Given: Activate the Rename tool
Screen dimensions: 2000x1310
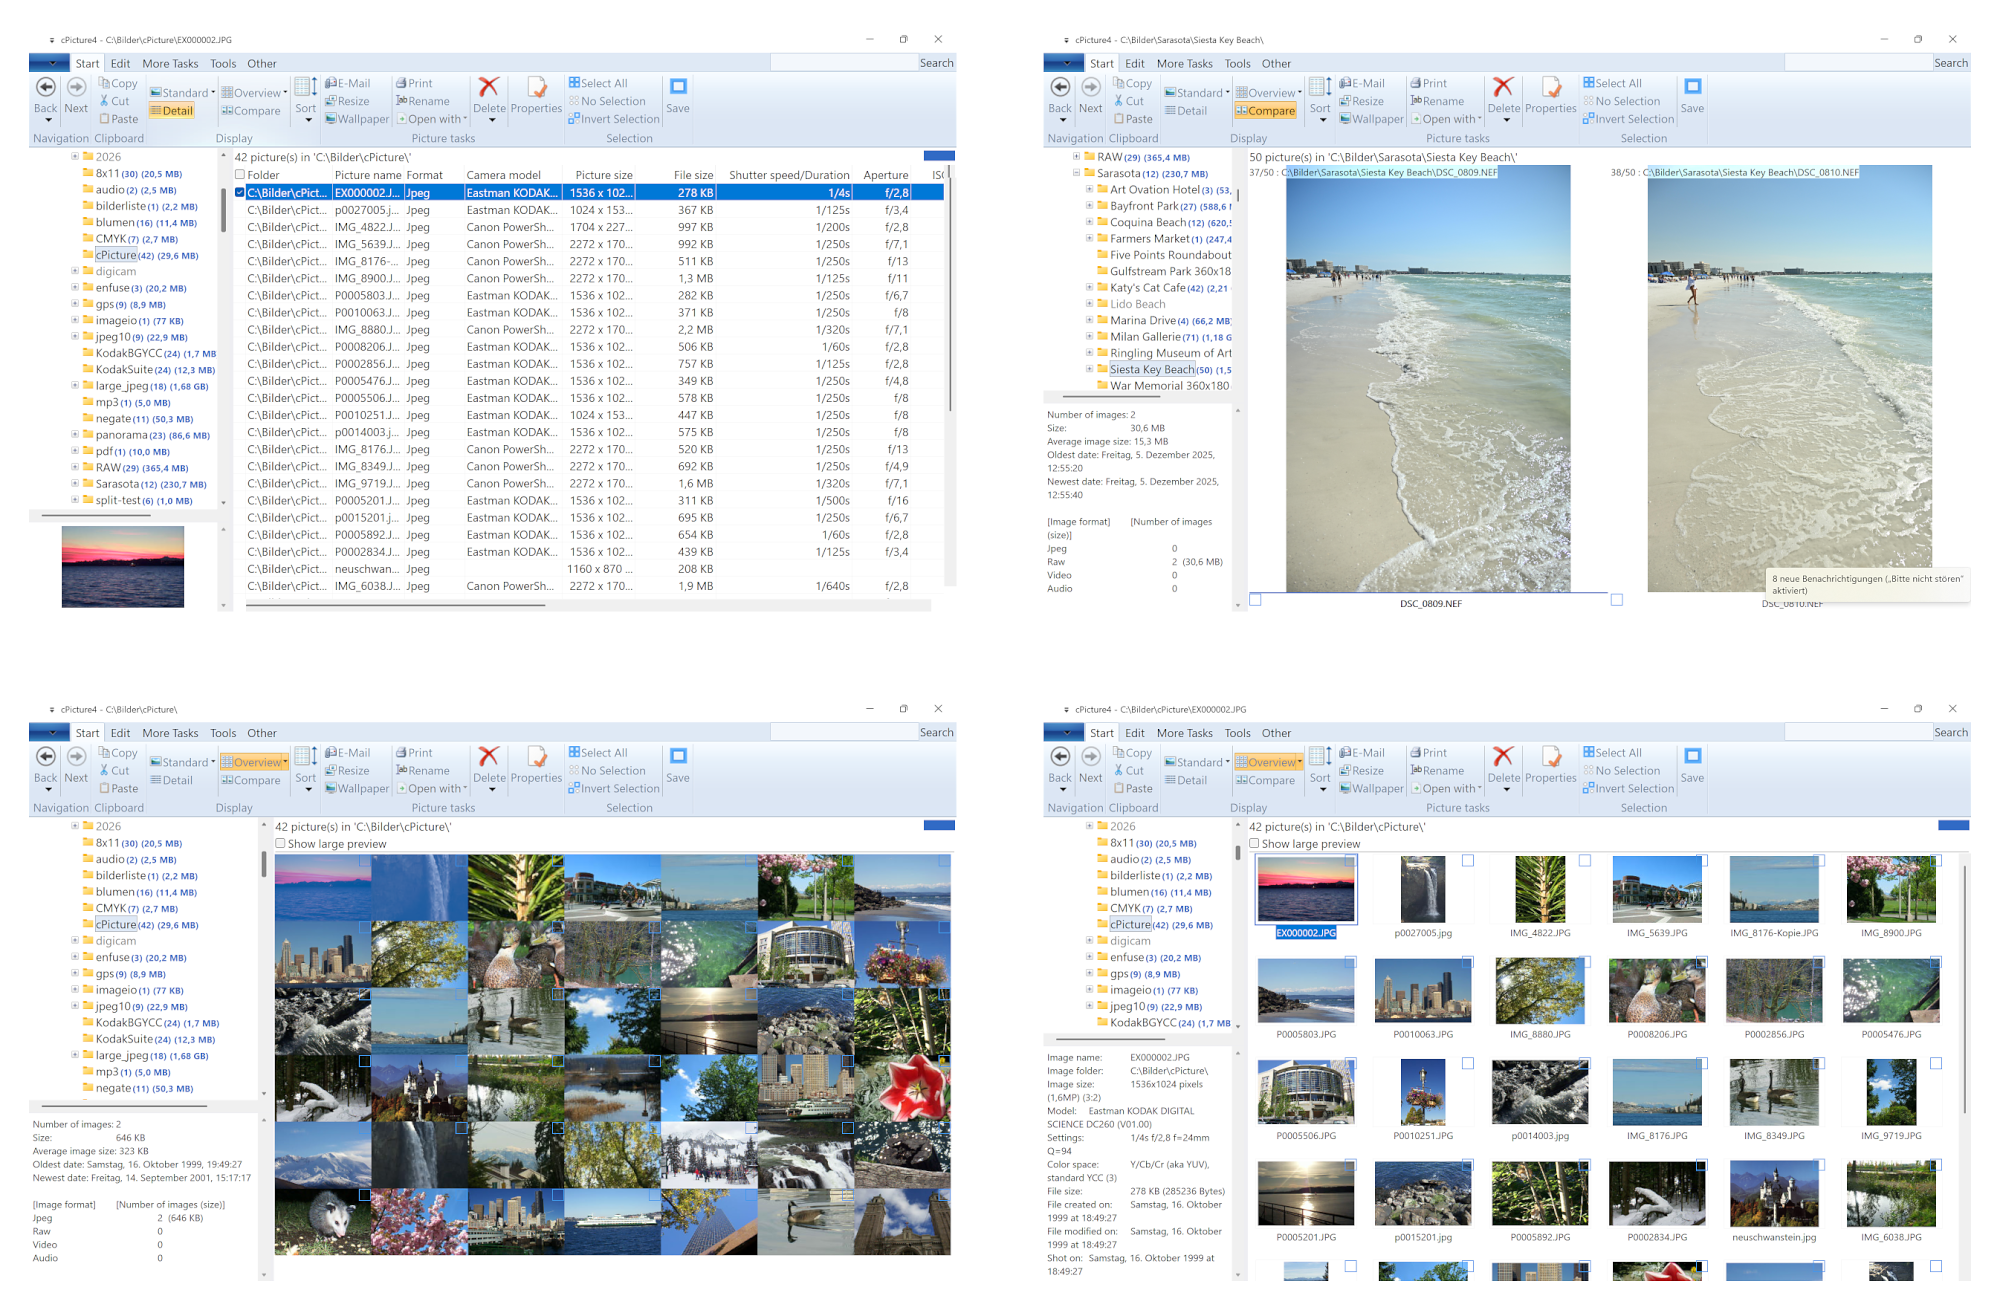Looking at the screenshot, I should pos(428,101).
